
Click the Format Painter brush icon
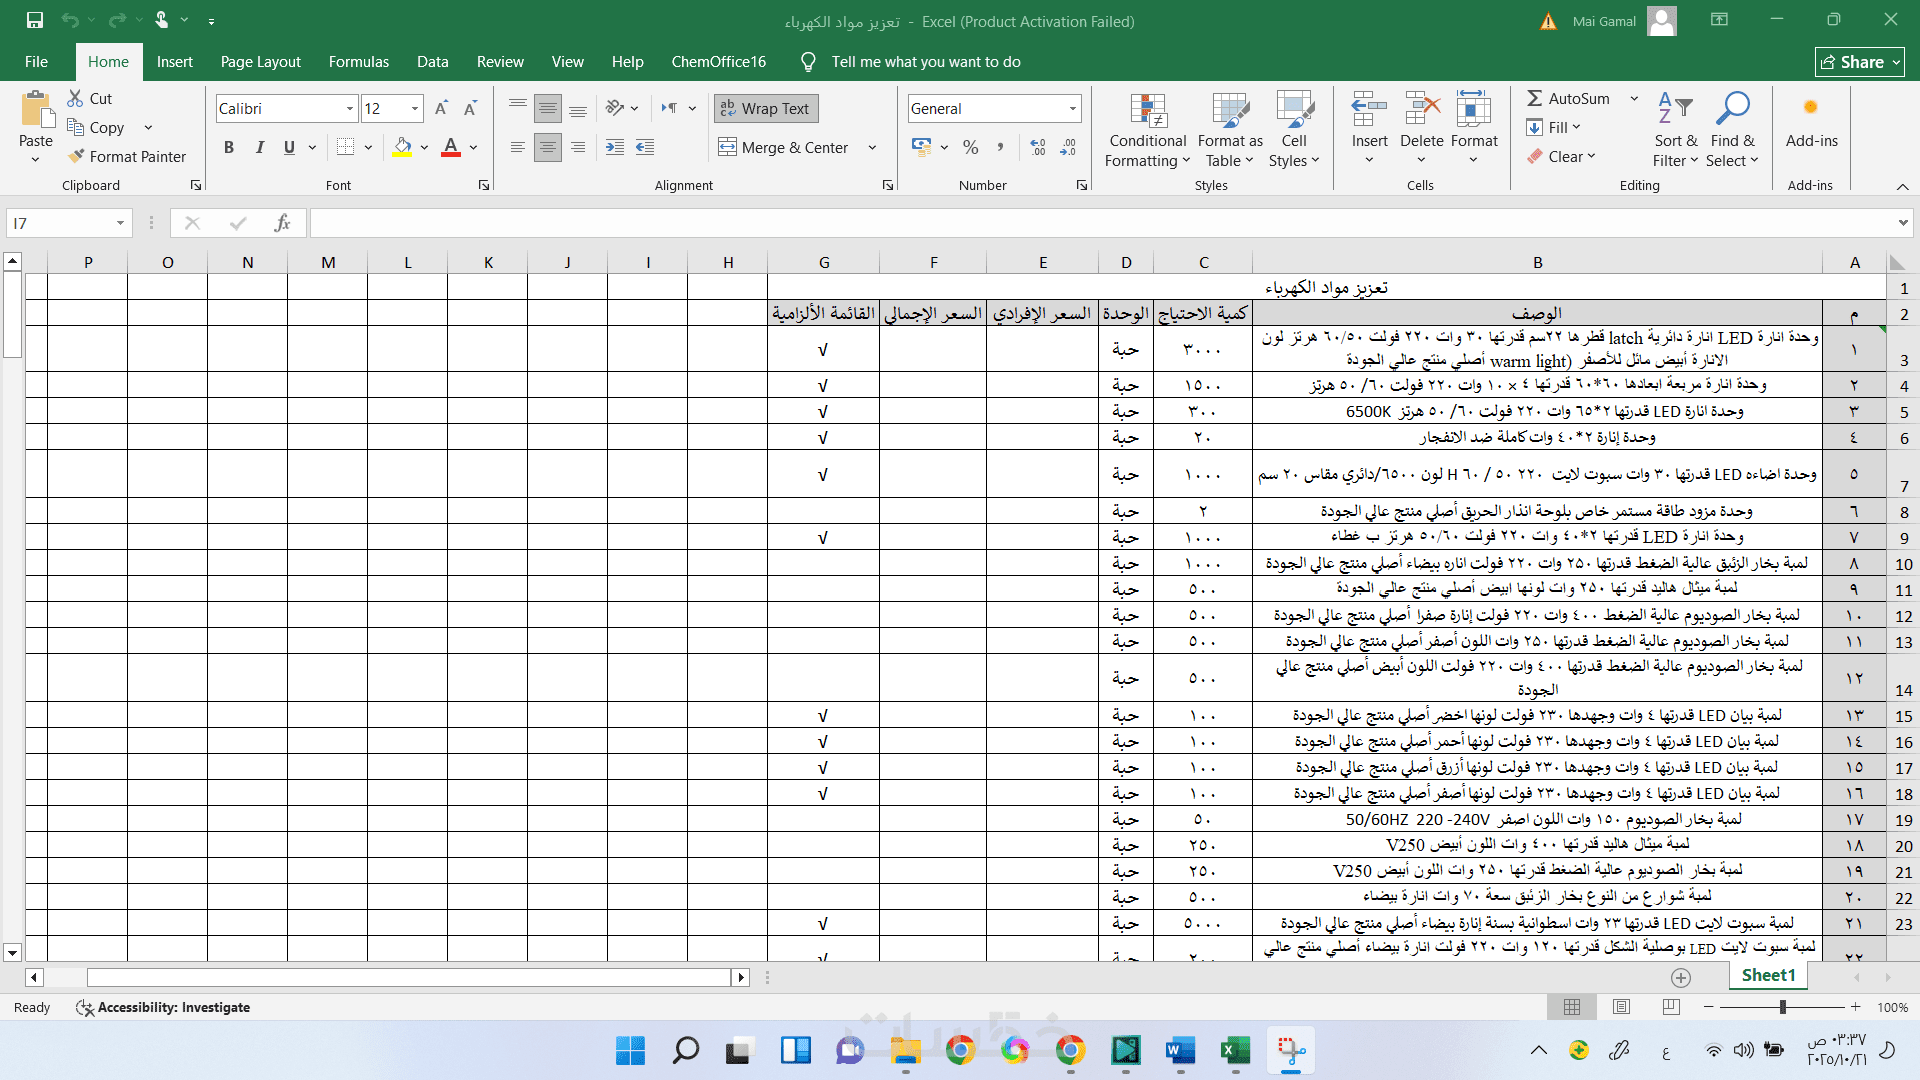(x=76, y=156)
